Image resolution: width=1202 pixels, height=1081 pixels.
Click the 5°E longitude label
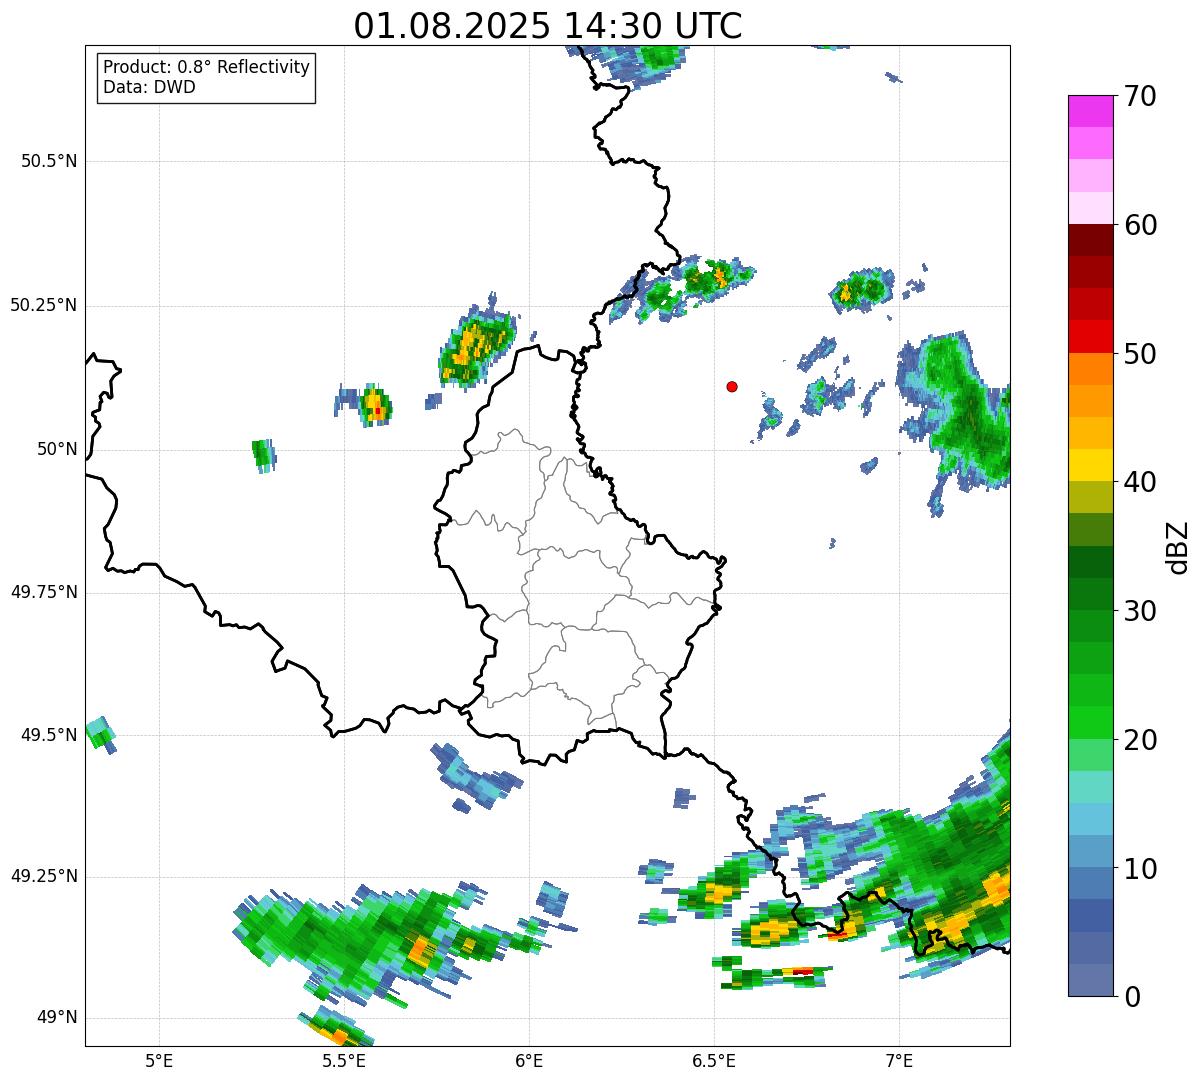pyautogui.click(x=159, y=1060)
